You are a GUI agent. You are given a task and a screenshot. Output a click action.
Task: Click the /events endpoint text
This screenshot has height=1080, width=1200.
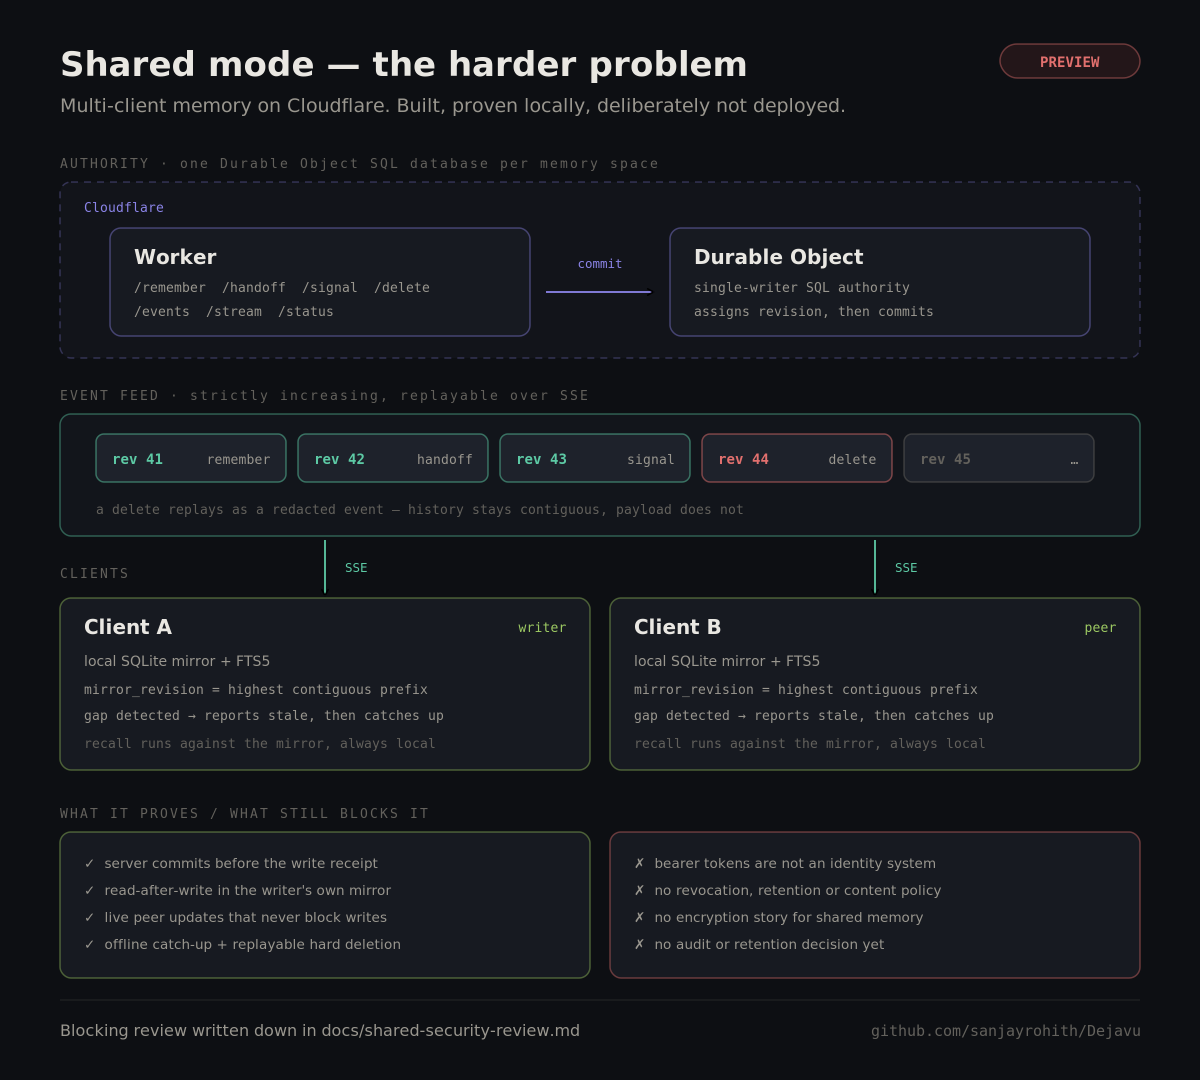pyautogui.click(x=162, y=312)
